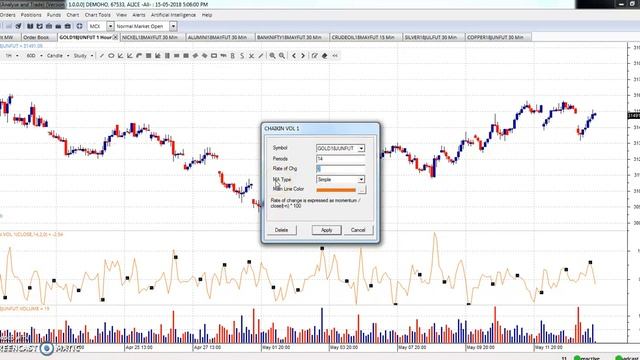Click the Periods input field

point(340,159)
